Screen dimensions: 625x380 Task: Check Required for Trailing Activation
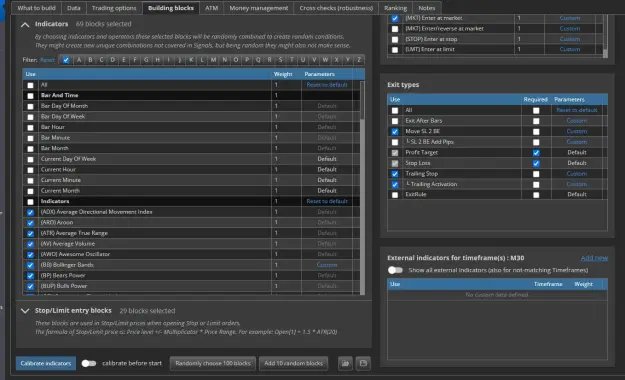coord(536,185)
